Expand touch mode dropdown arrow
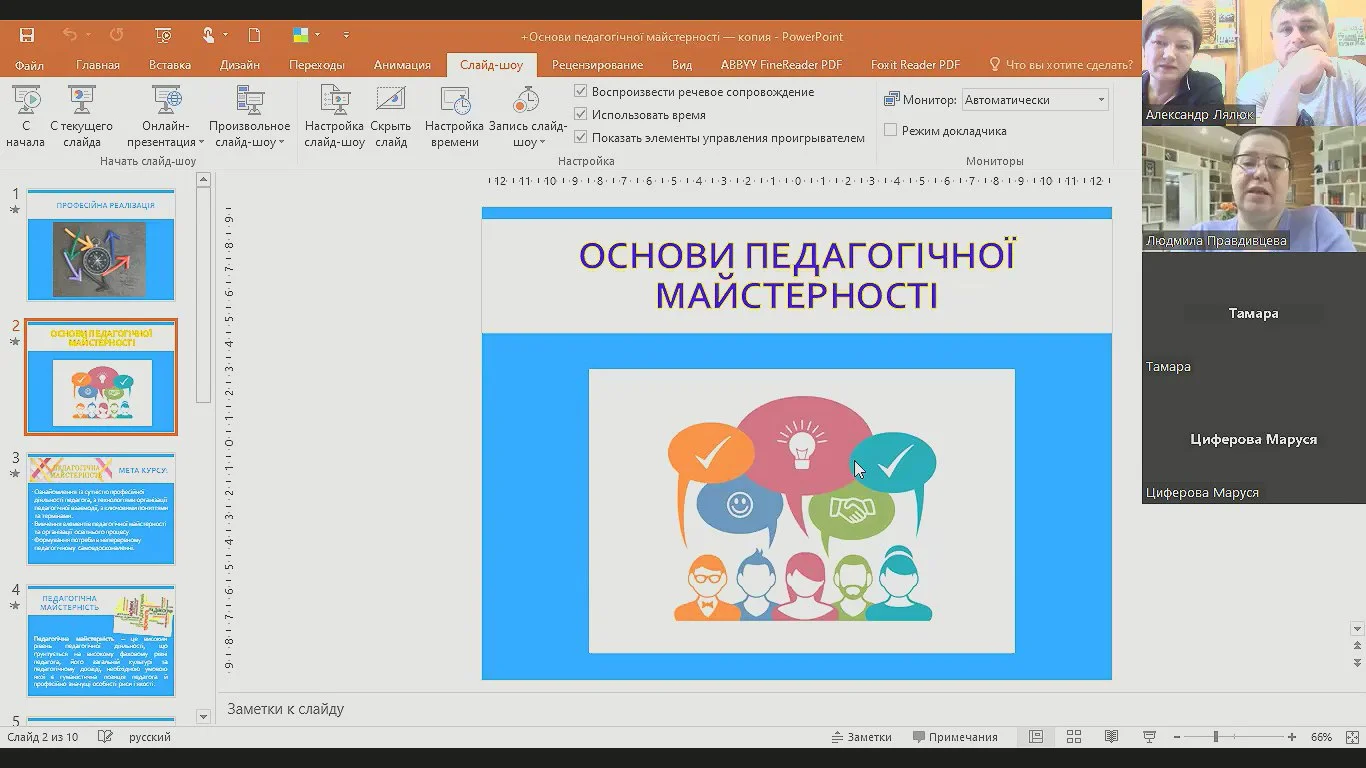Screen dimensions: 1366x768 tap(225, 35)
